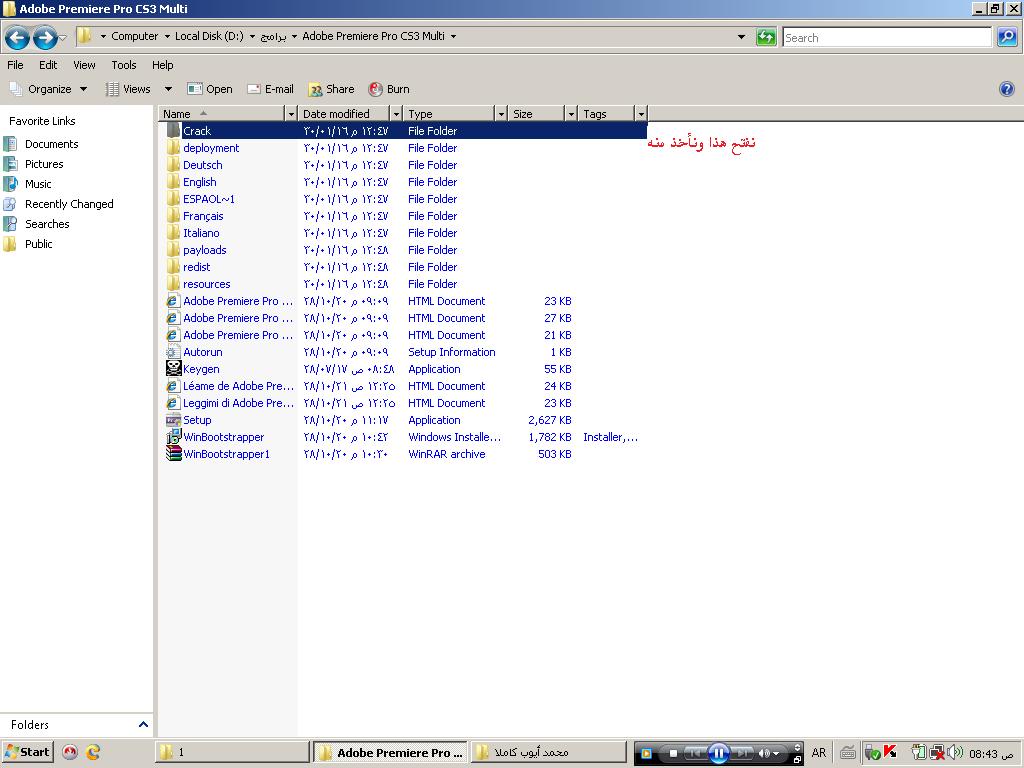
Task: Stop playback in taskbar media player
Action: tap(673, 753)
